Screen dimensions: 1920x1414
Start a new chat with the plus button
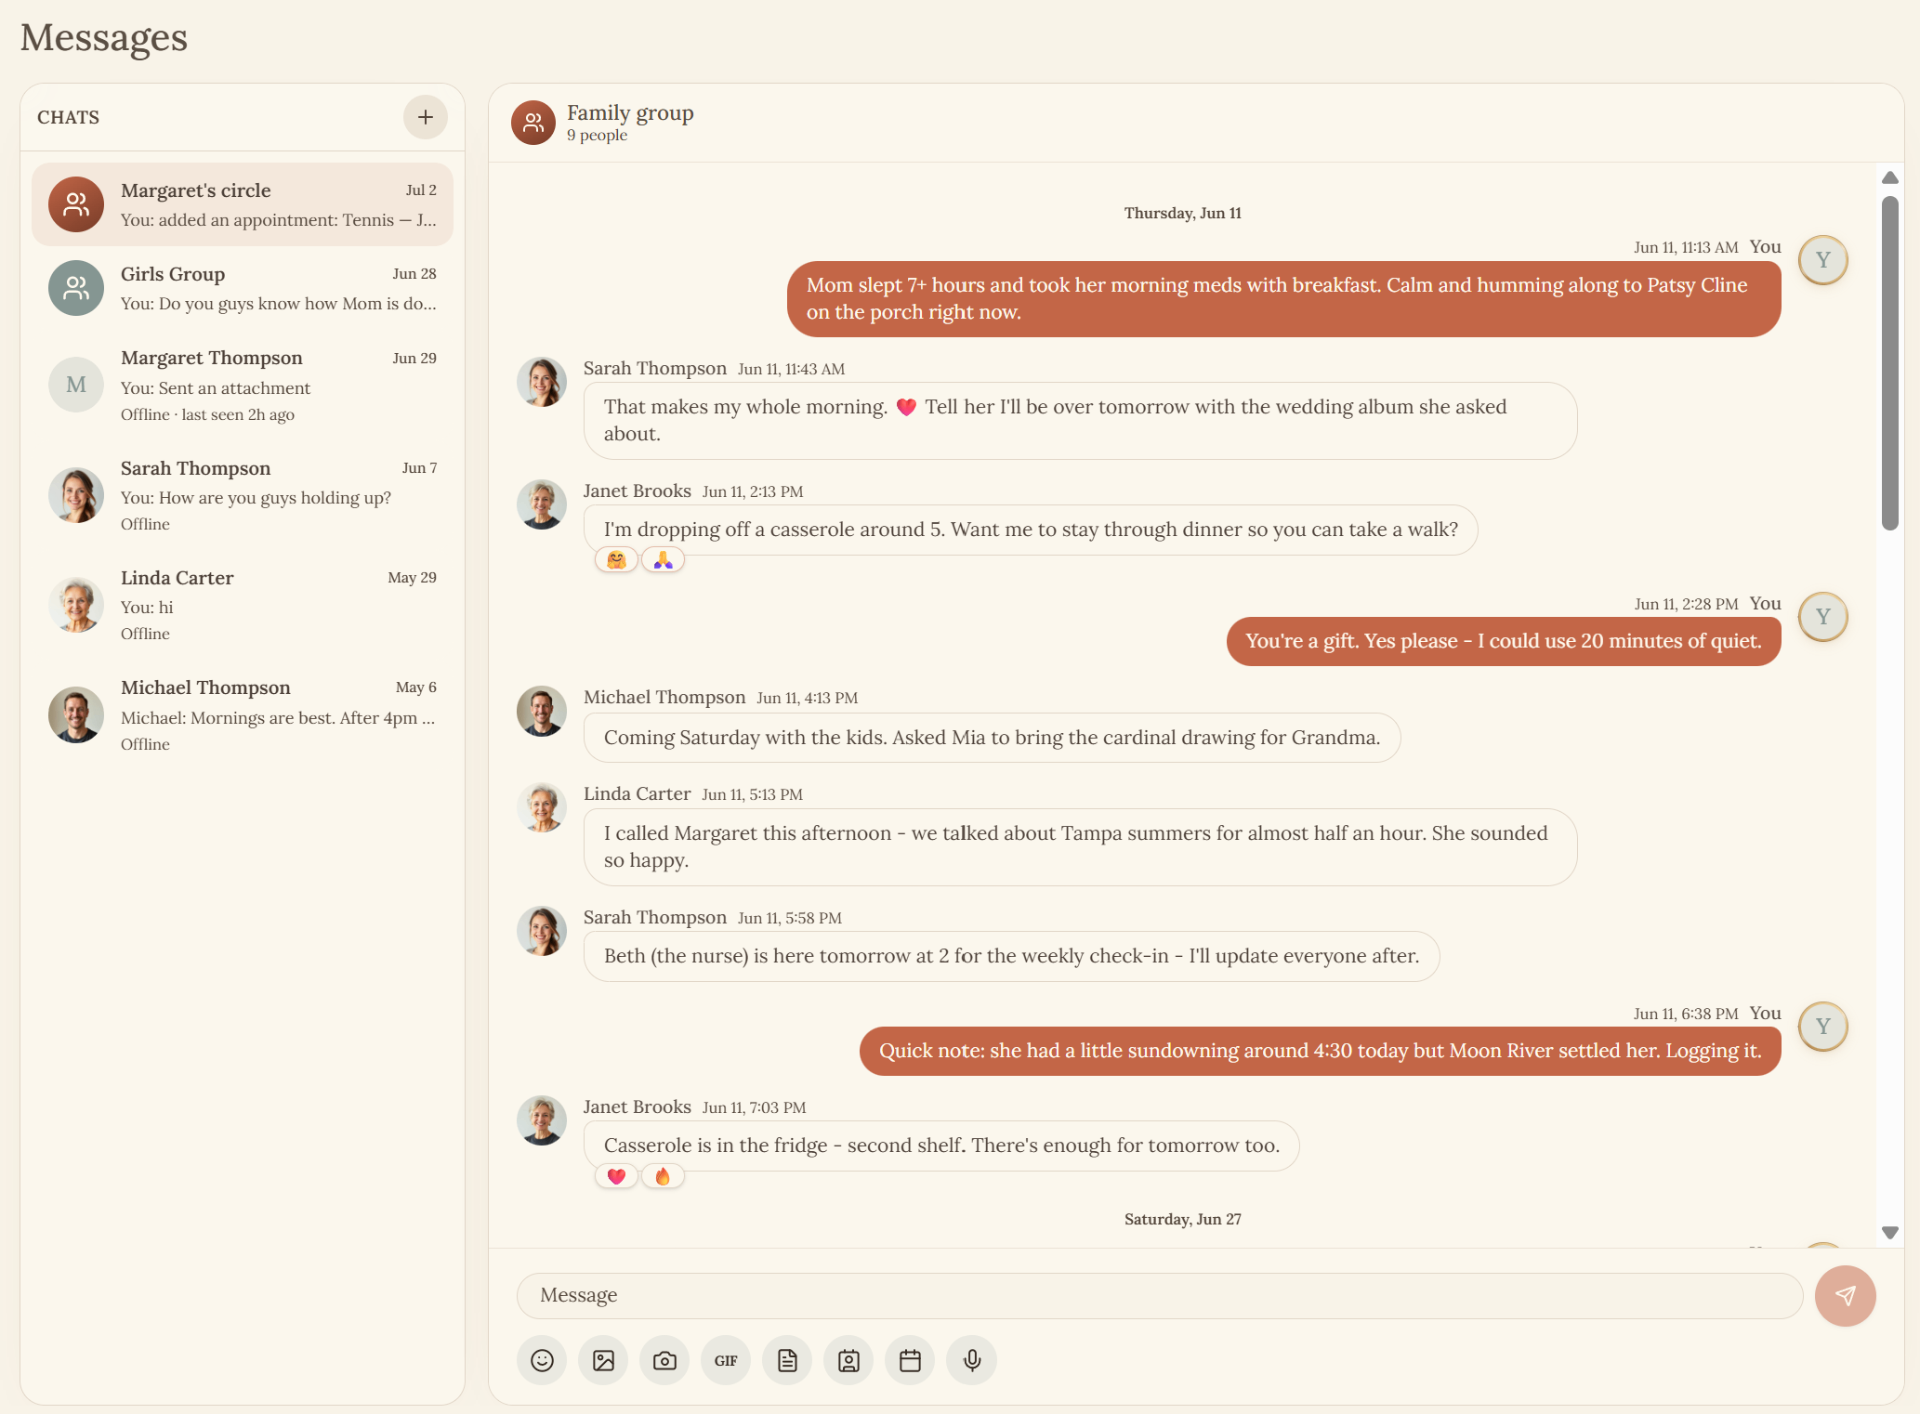425,117
